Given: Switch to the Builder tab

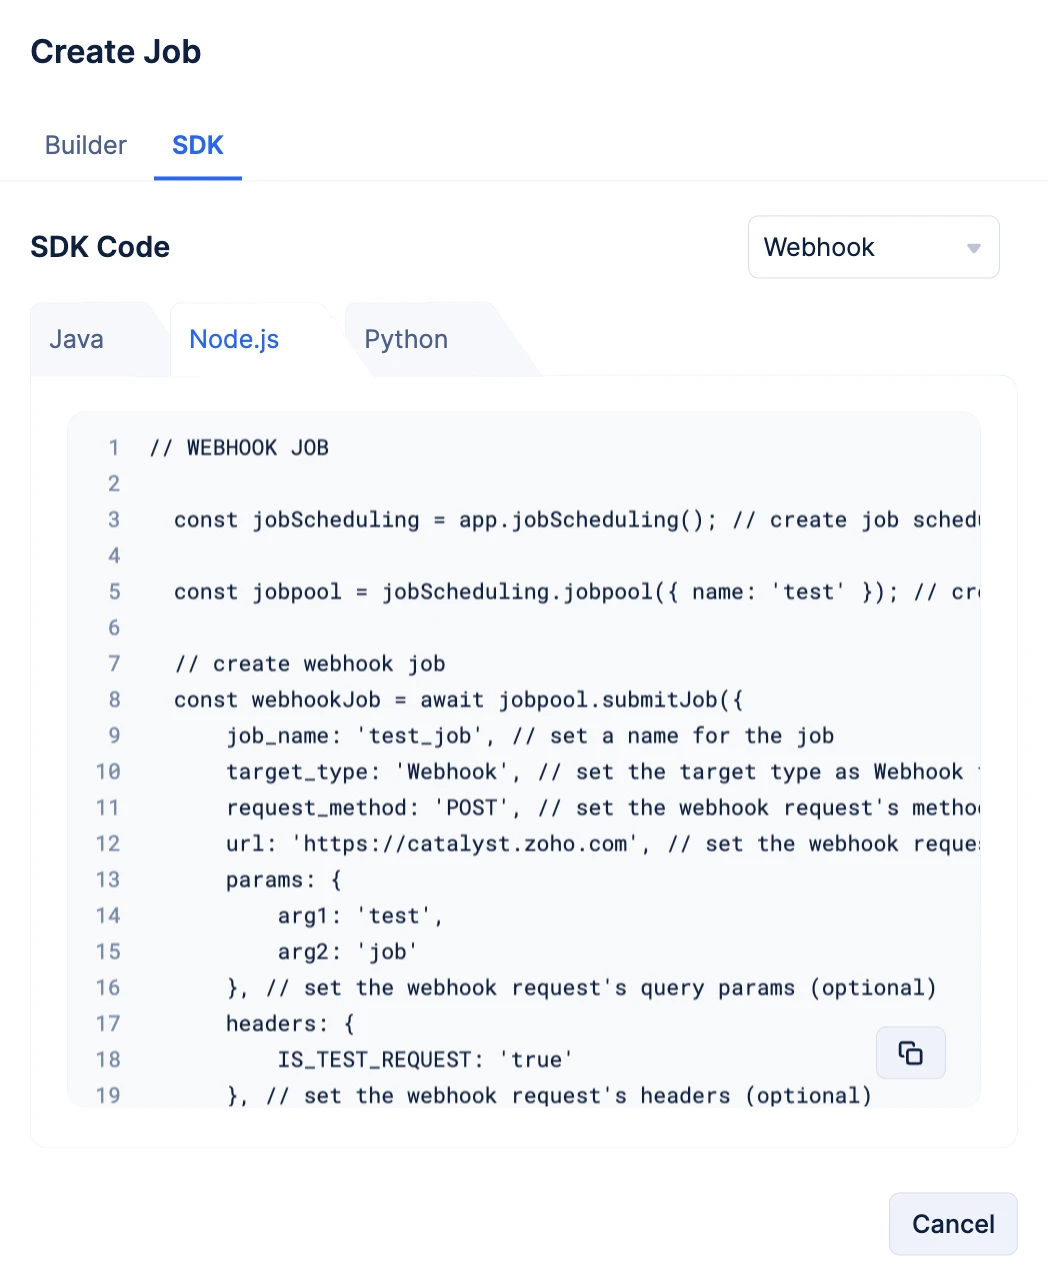Looking at the screenshot, I should click(x=86, y=146).
